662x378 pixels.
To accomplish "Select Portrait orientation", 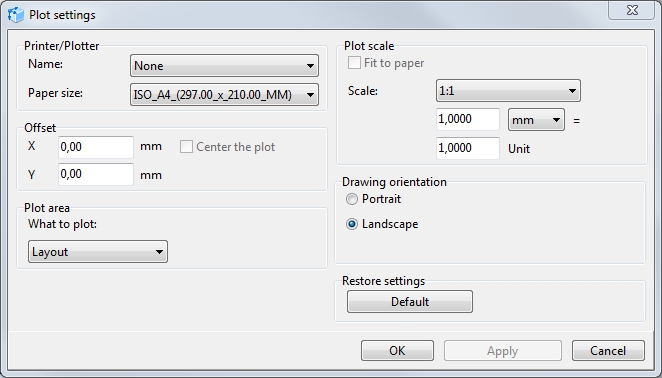I will [x=352, y=199].
